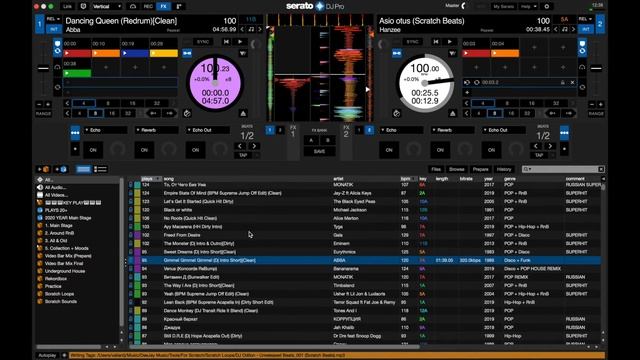Open the Browse panel tab
Image resolution: width=640 pixels, height=360 pixels.
click(x=457, y=169)
